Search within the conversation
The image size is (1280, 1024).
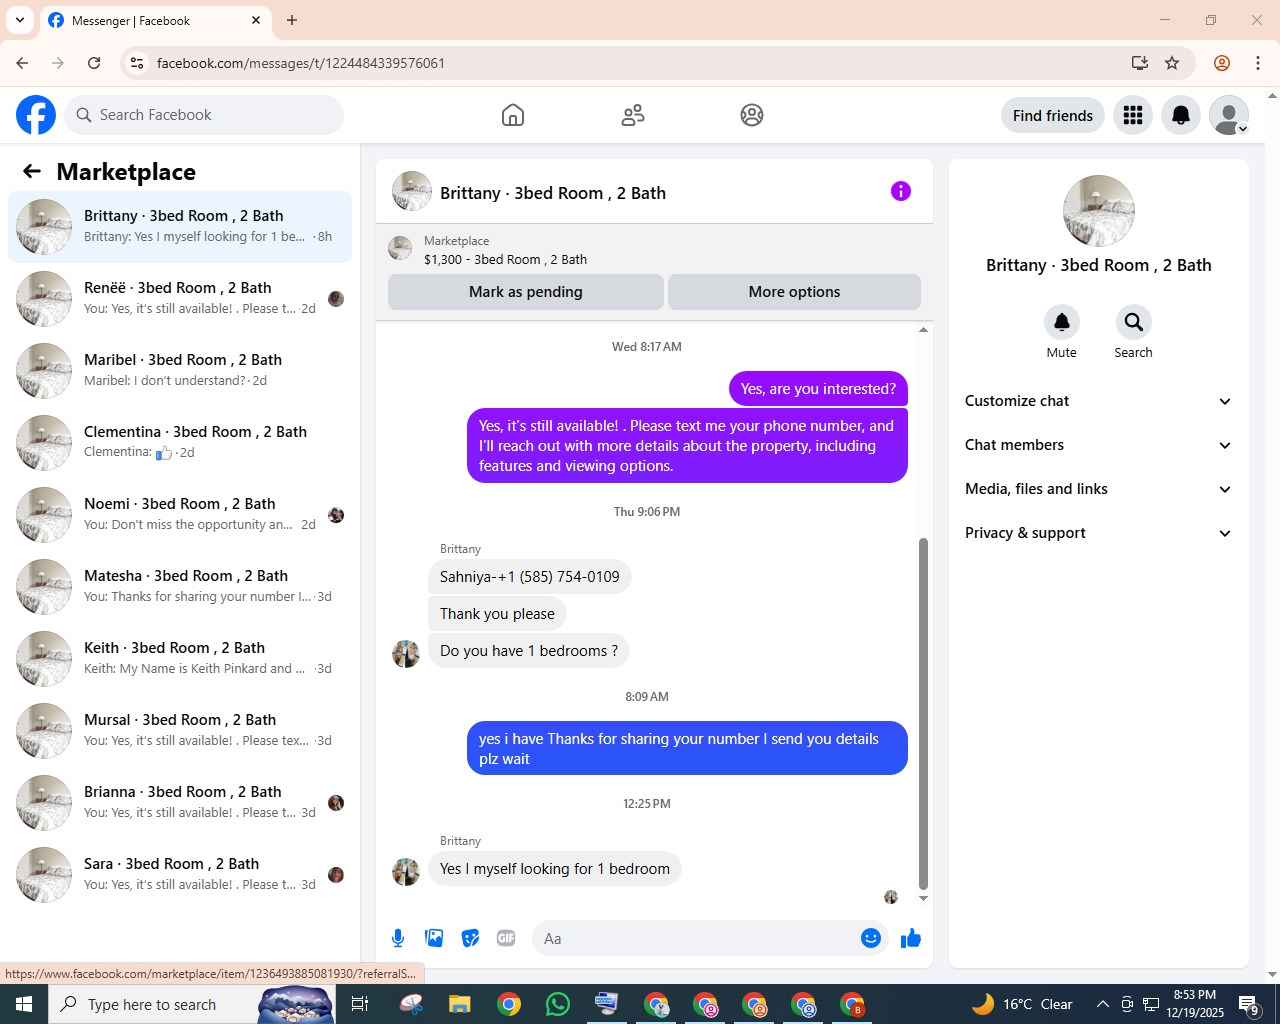coord(1133,322)
